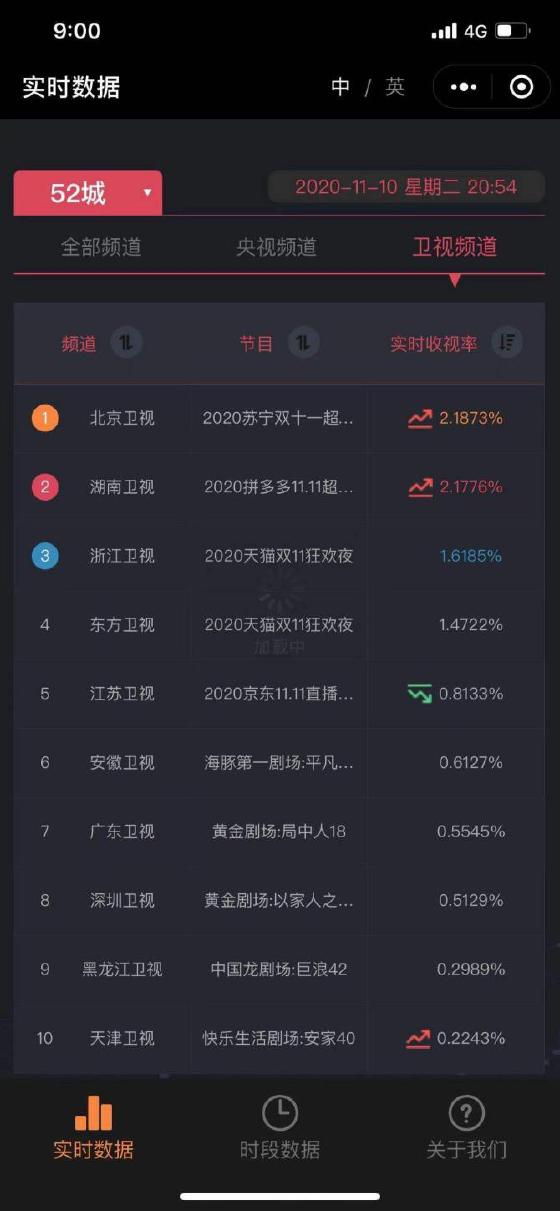
Task: Sort ratings using 实时收视率 descending icon
Action: click(507, 343)
